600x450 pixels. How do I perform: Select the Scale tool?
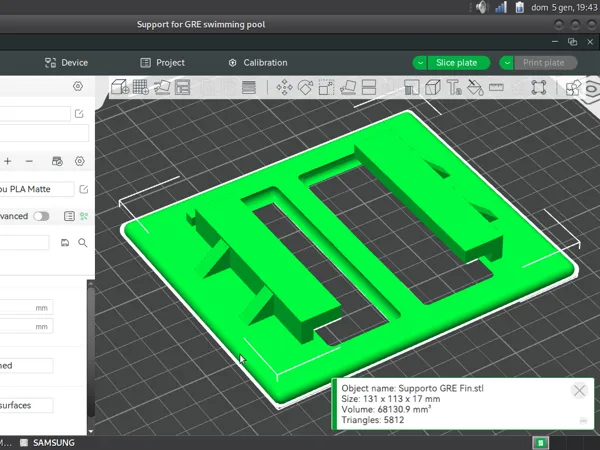326,87
